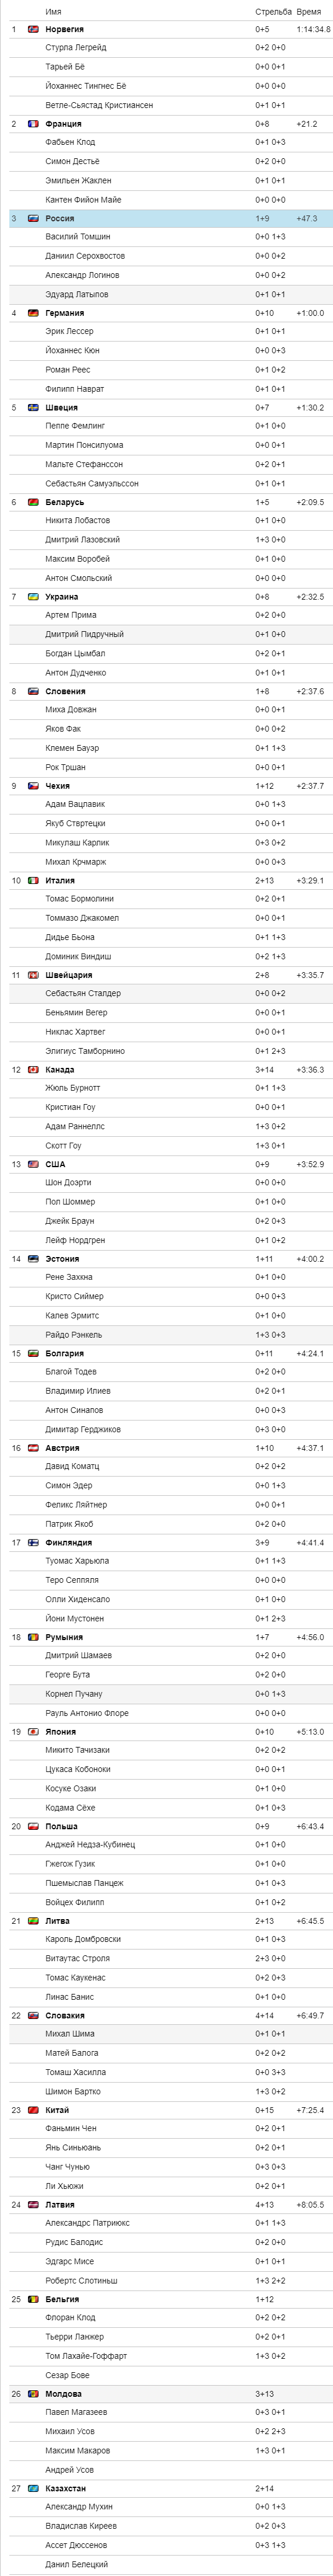Open athlete Дмитрий Пидручный
333x2576 pixels.
pyautogui.click(x=85, y=634)
